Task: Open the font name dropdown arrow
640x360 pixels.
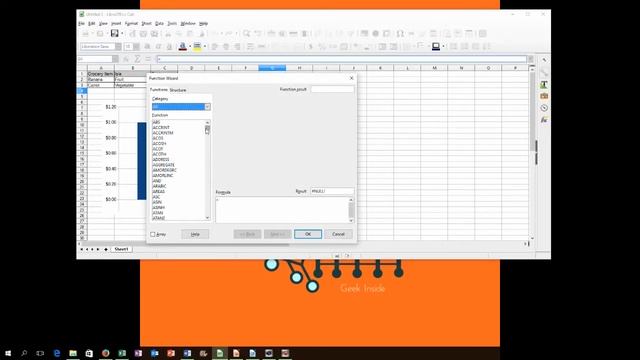Action: point(118,47)
